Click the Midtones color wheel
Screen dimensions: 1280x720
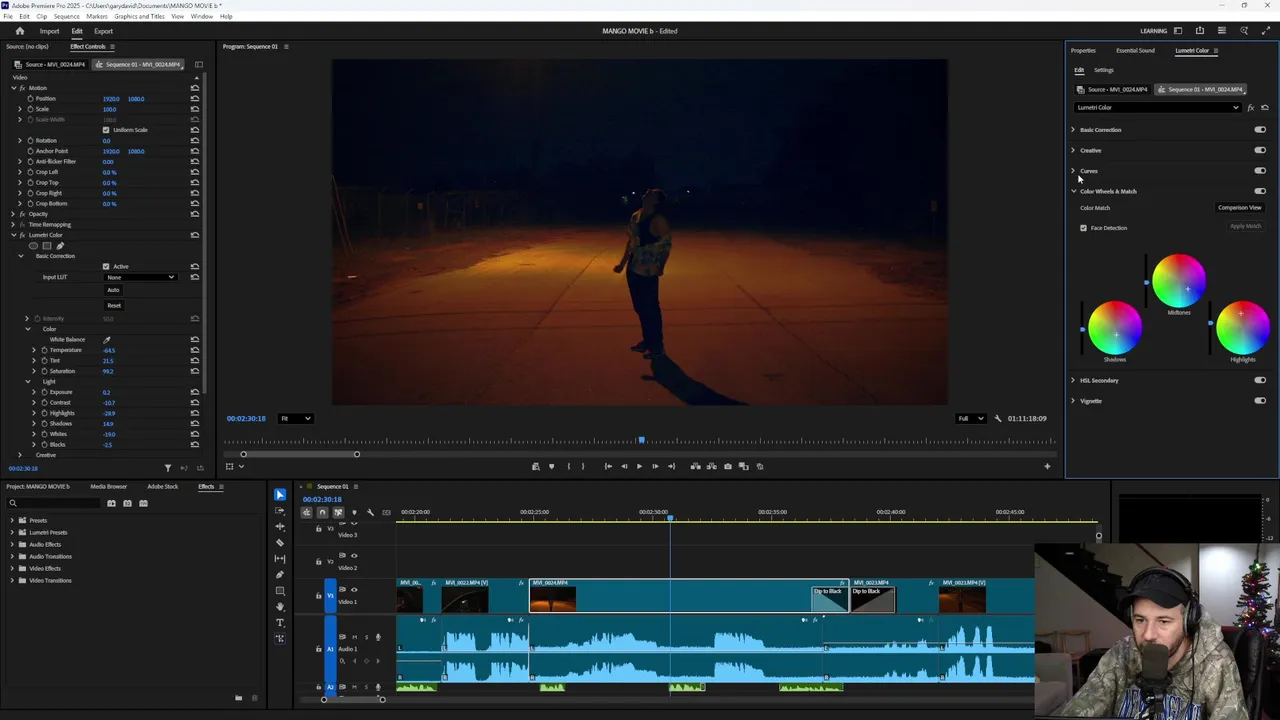(x=1178, y=281)
